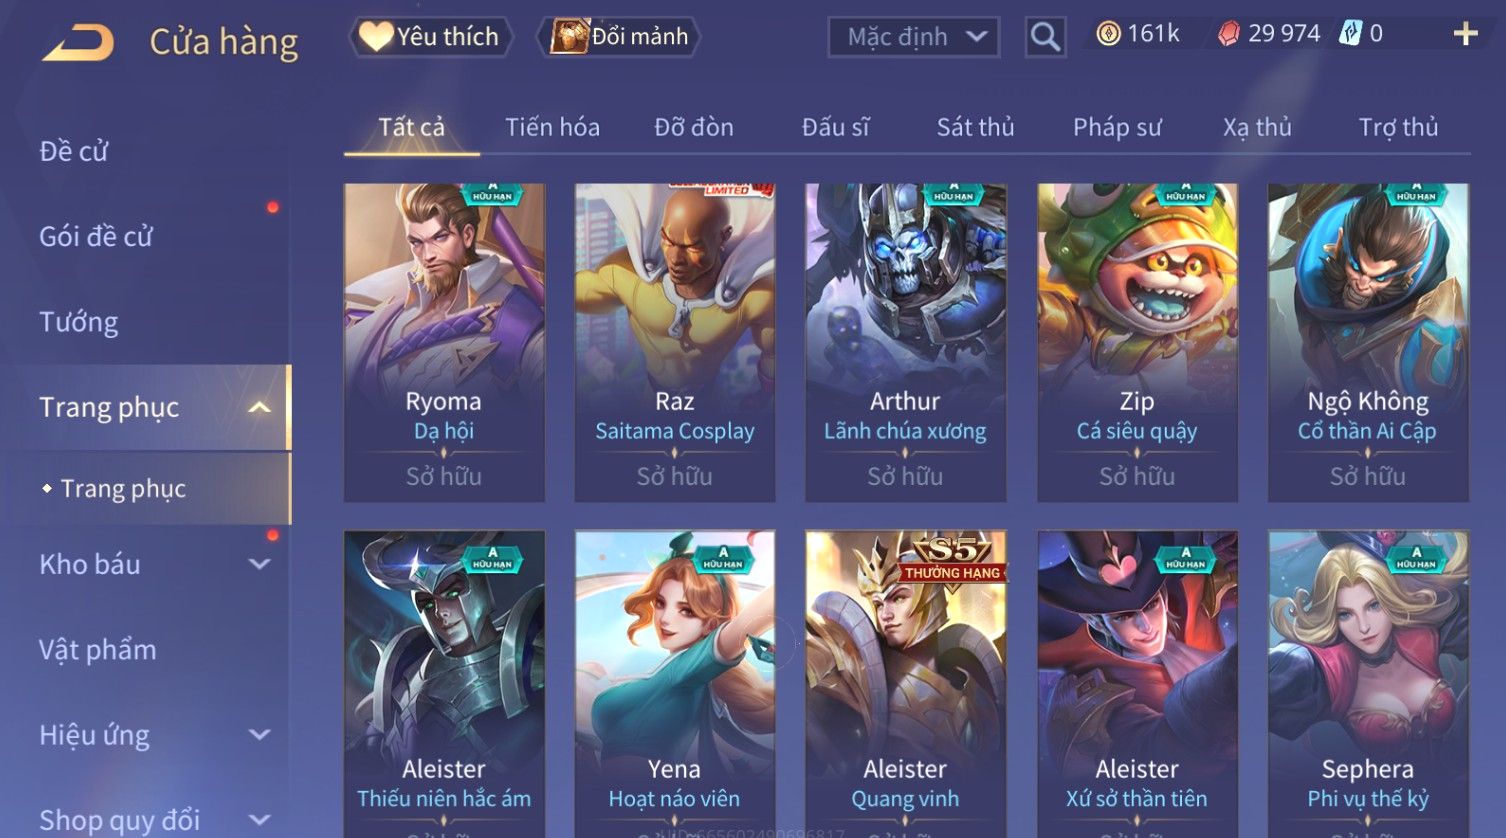This screenshot has height=838, width=1506.
Task: Click the back arrow icon beside Cửa hàng
Action: (x=79, y=43)
